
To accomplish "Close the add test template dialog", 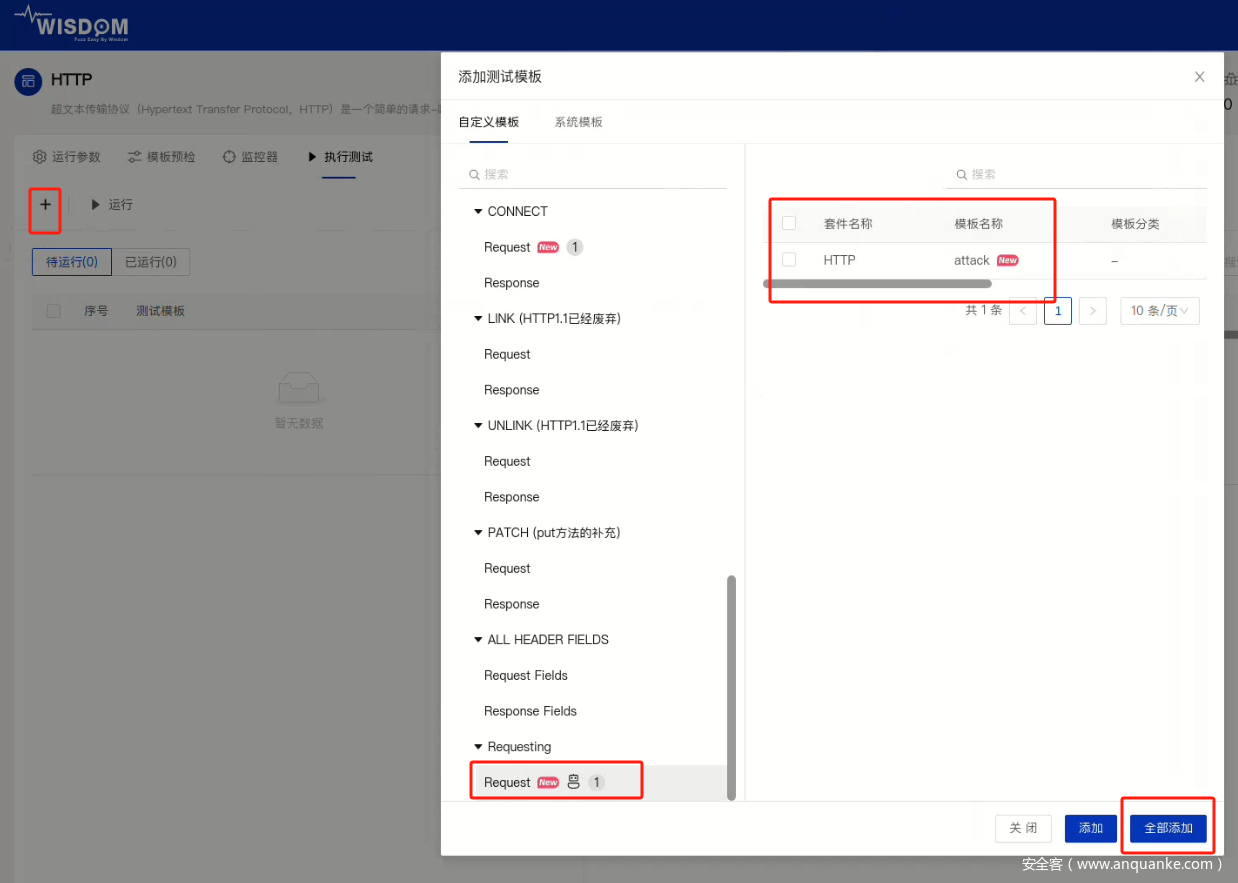I will (x=1199, y=77).
